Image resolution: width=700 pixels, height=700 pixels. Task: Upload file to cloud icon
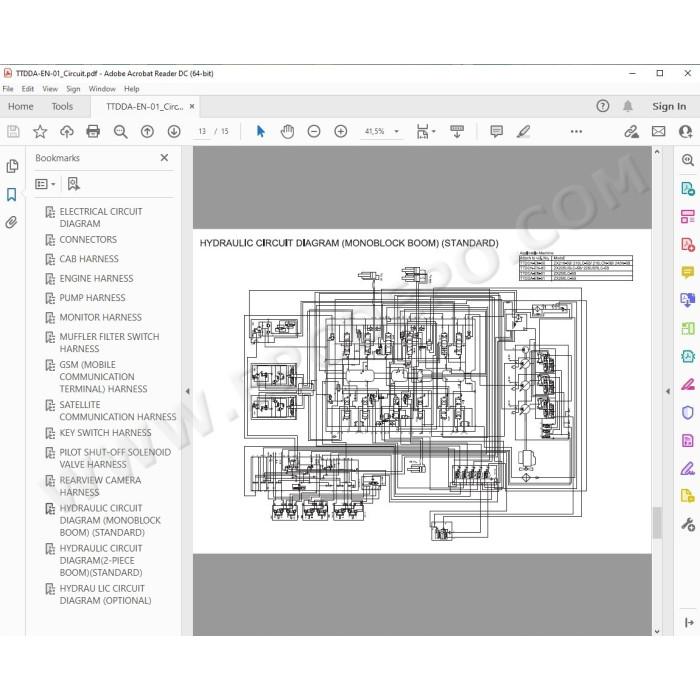67,131
